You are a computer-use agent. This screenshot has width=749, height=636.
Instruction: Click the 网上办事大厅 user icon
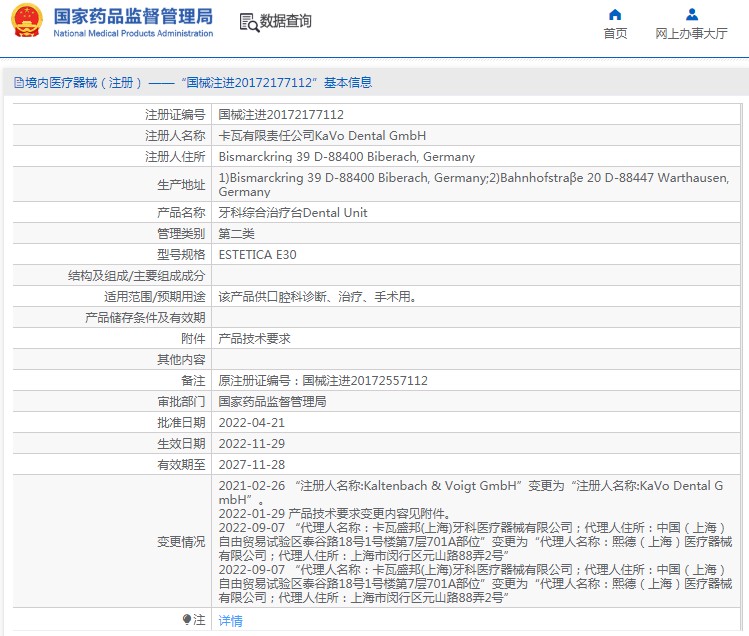tap(691, 14)
